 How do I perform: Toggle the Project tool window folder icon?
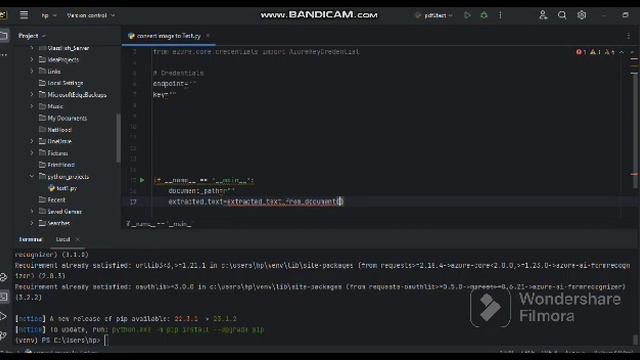click(4, 36)
